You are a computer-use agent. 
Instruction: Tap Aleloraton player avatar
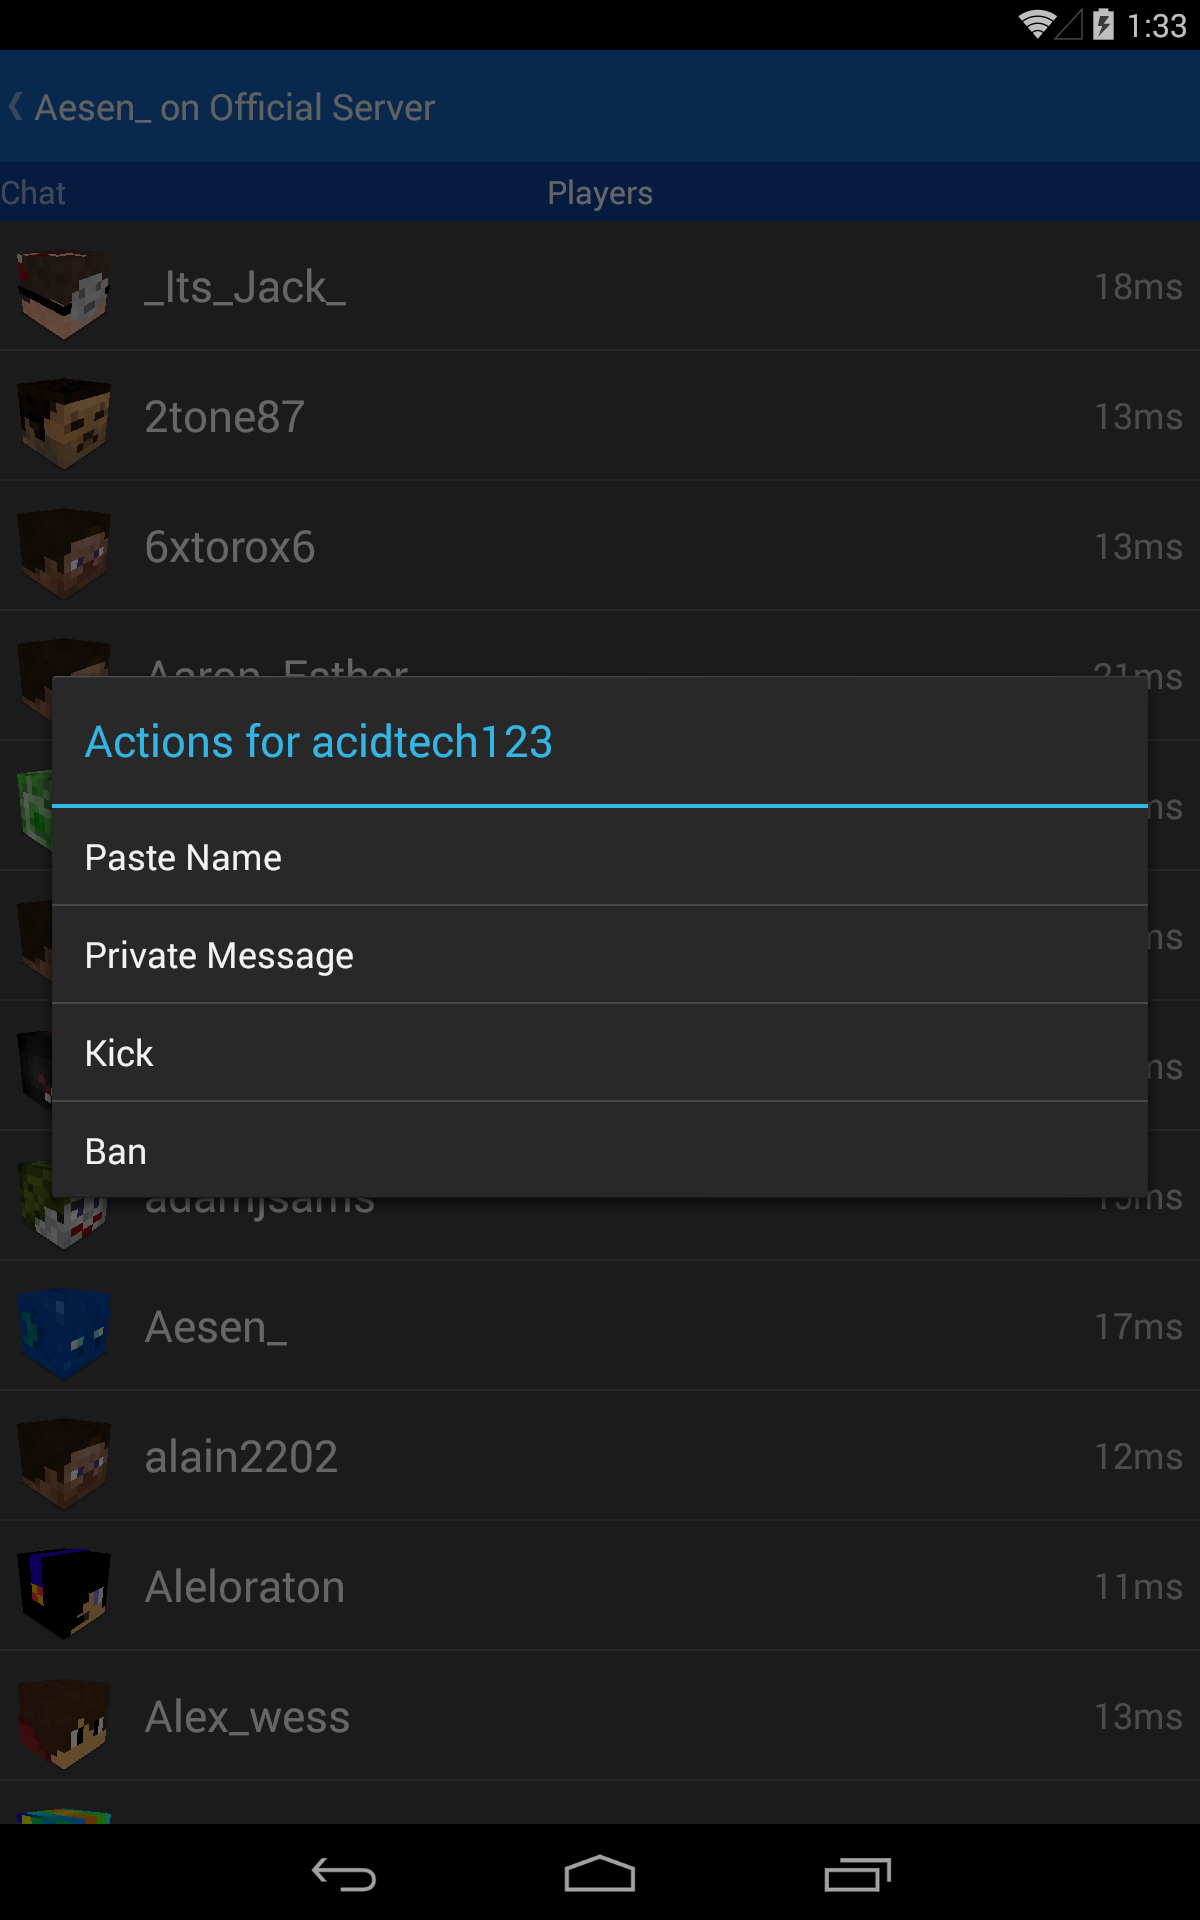click(64, 1593)
